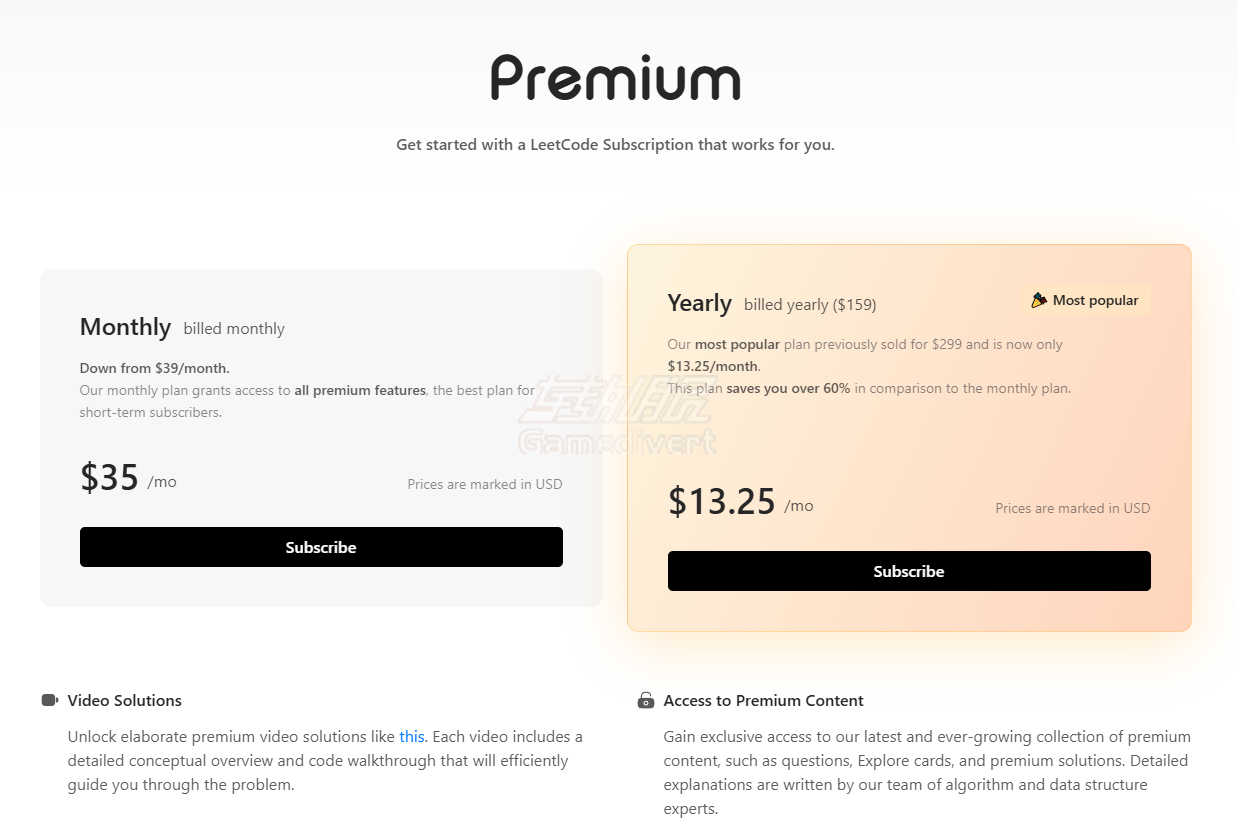Click the "Most popular" badge label
Screen dimensions: 1237x829
tap(1095, 300)
